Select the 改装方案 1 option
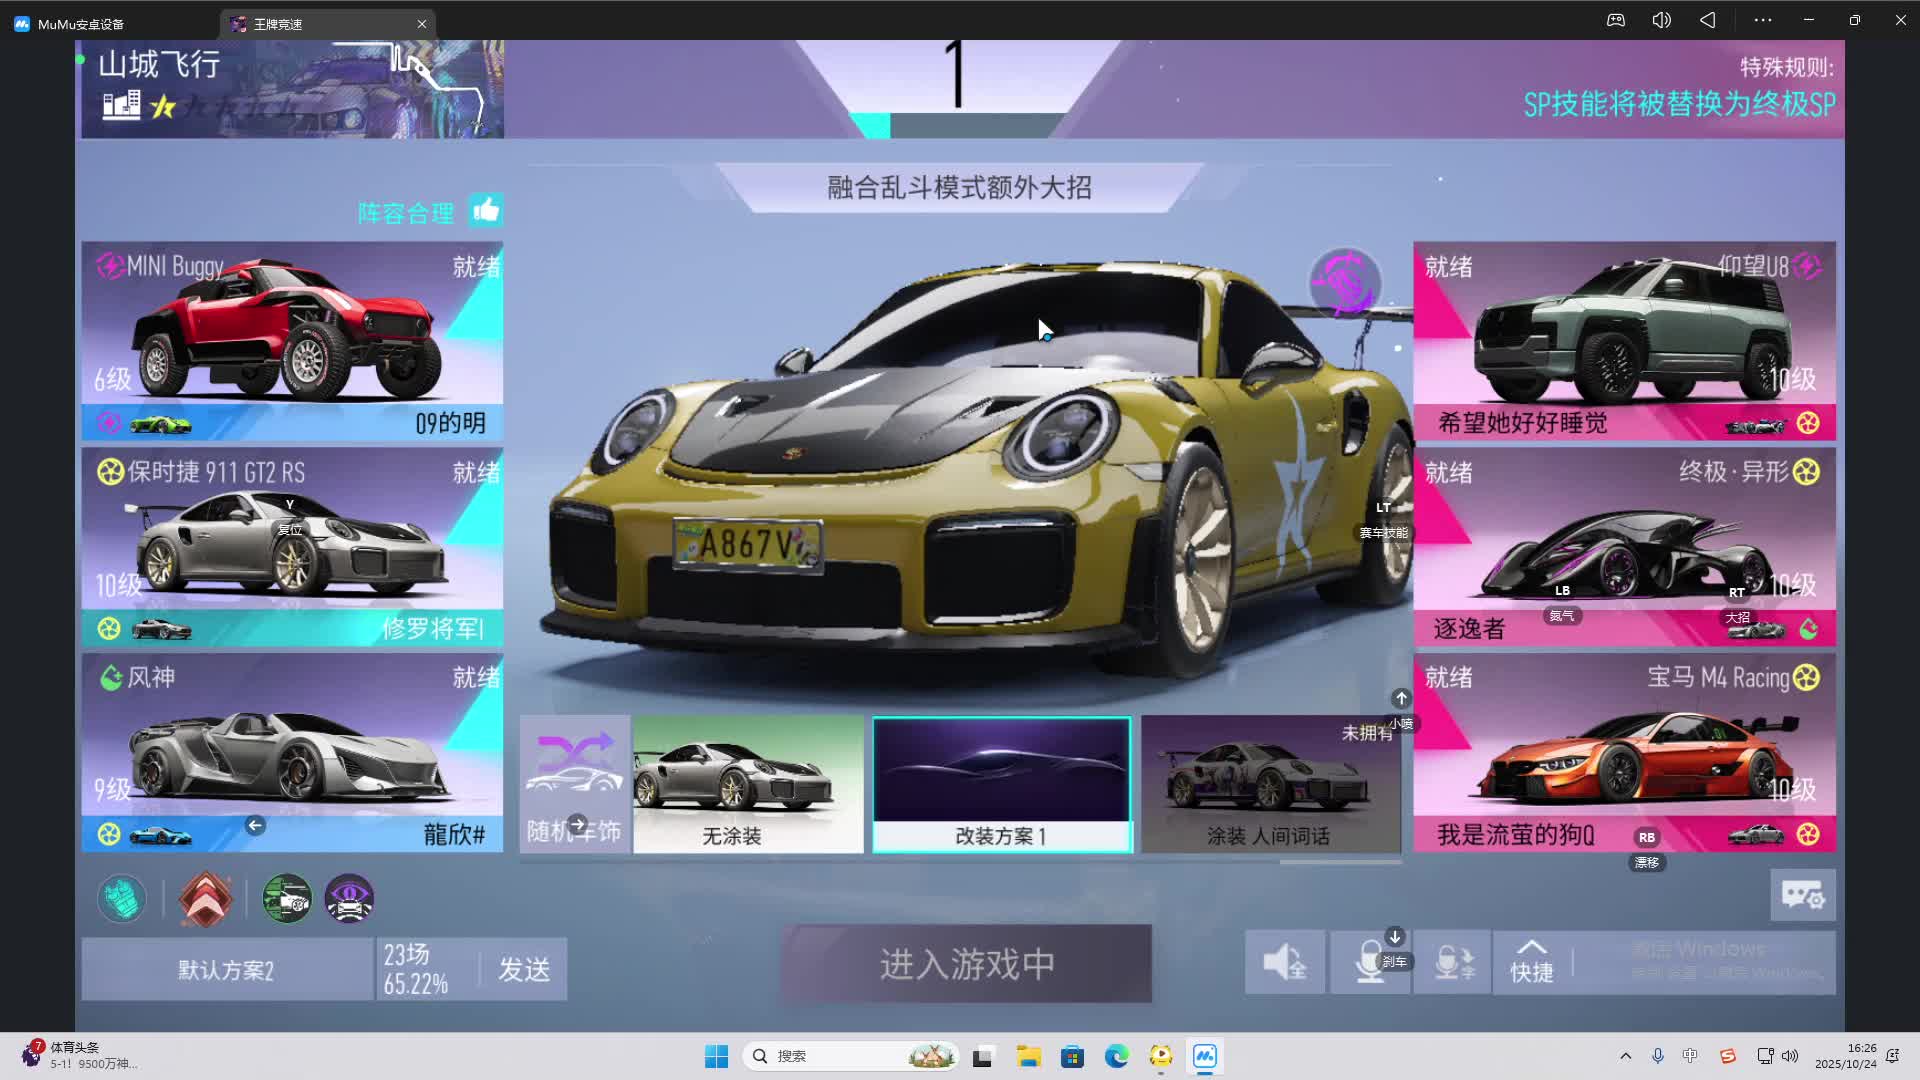1920x1080 pixels. coord(1001,784)
